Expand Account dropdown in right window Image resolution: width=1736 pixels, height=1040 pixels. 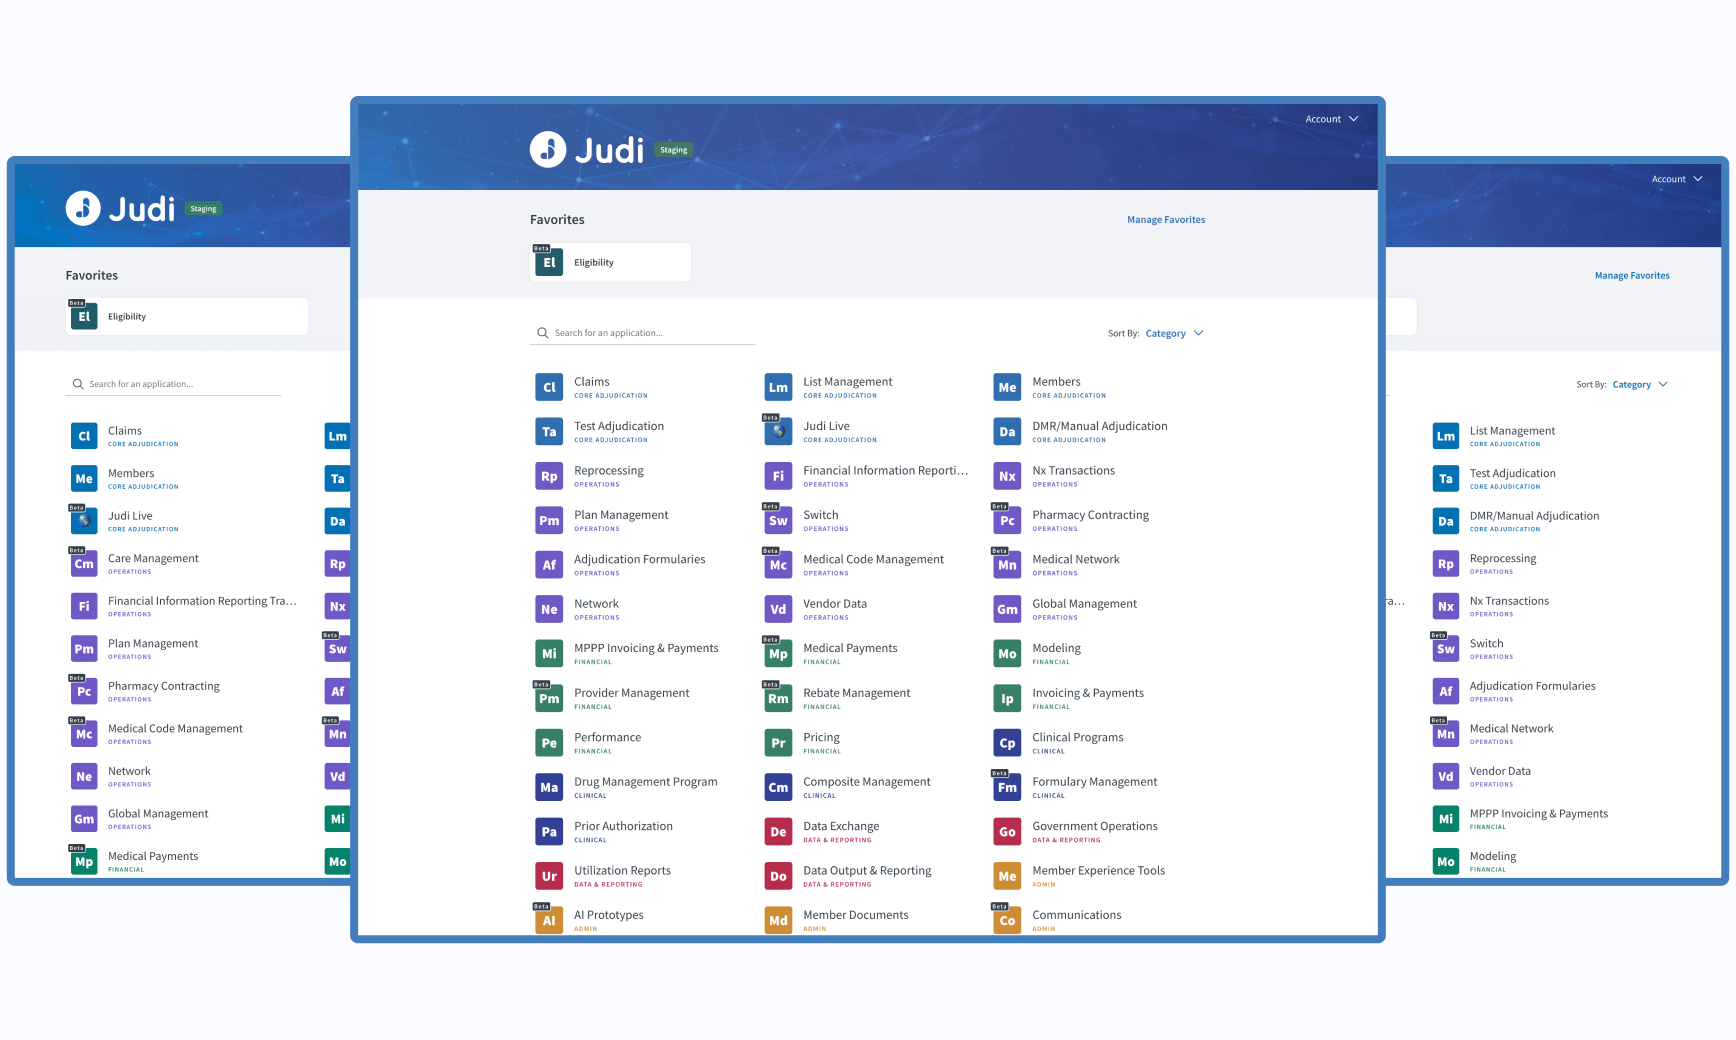click(1676, 179)
